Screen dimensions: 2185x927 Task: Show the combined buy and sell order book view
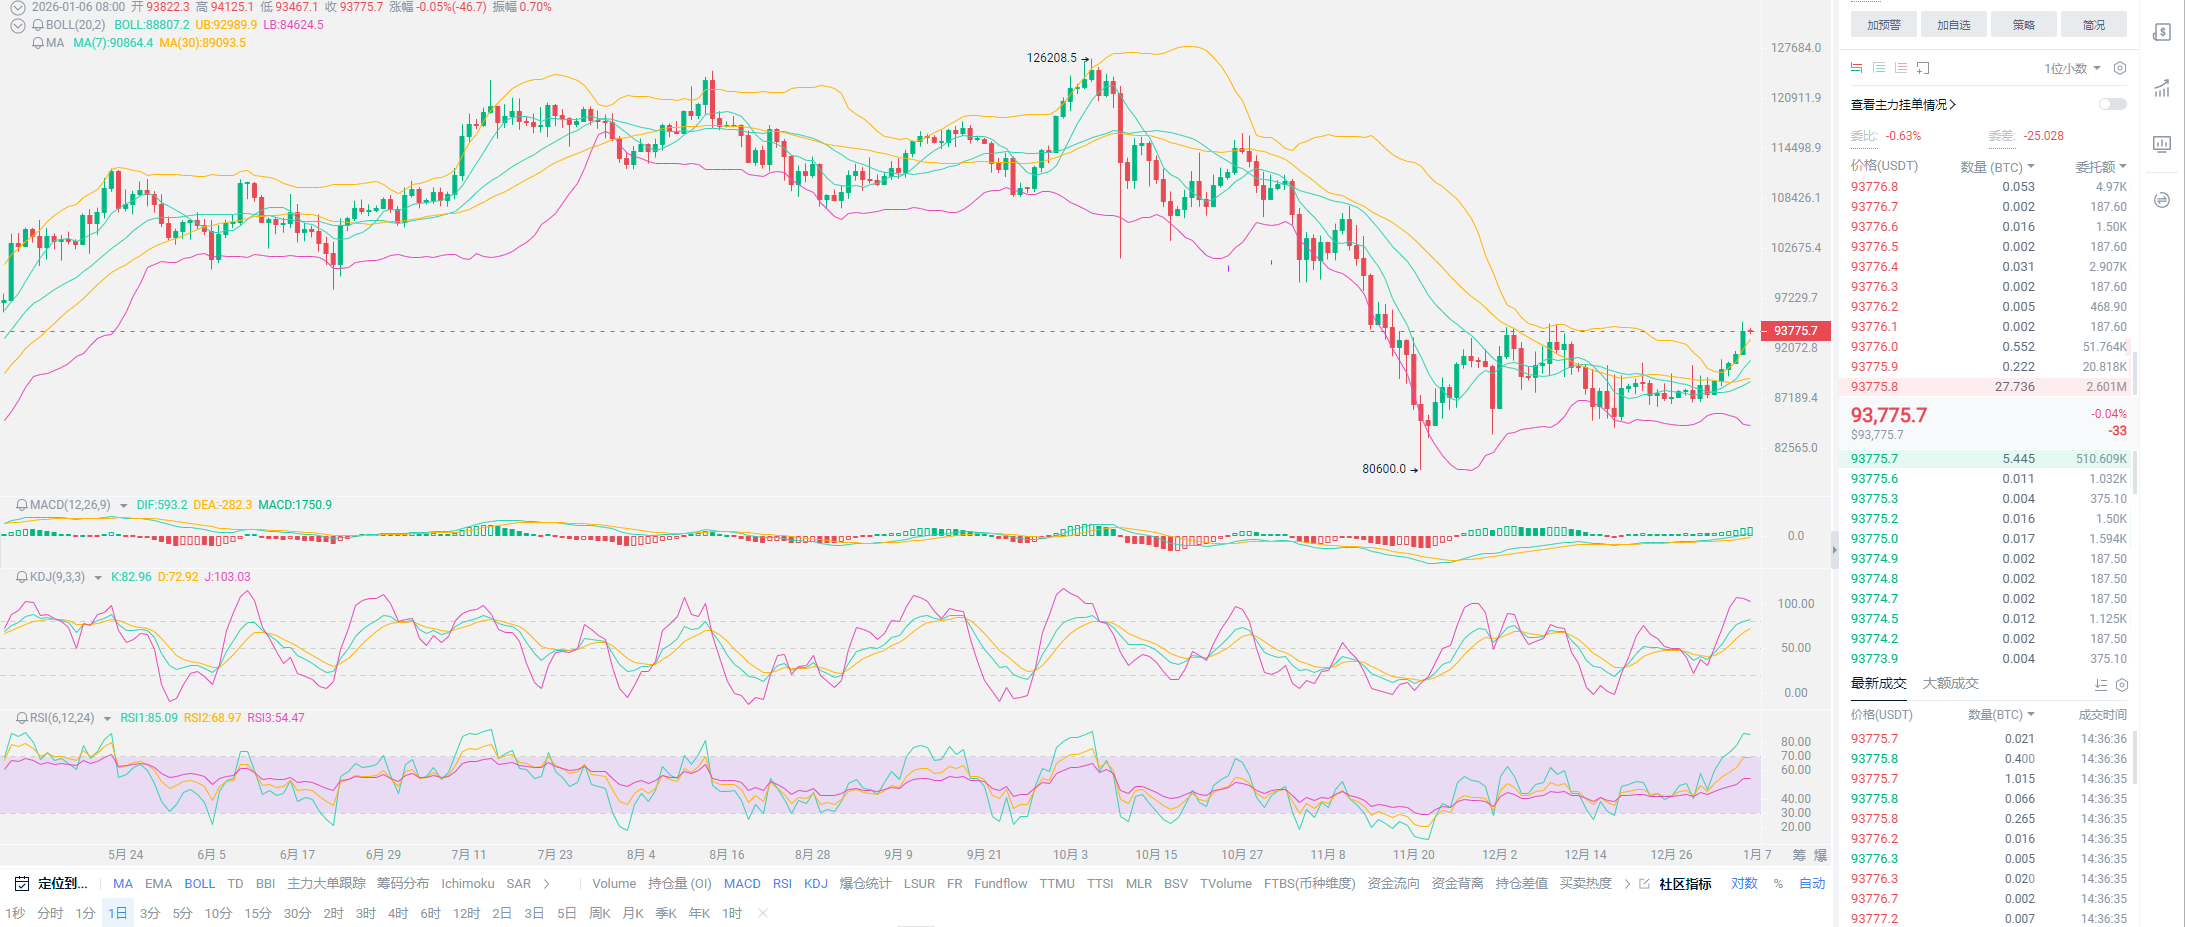click(1856, 68)
